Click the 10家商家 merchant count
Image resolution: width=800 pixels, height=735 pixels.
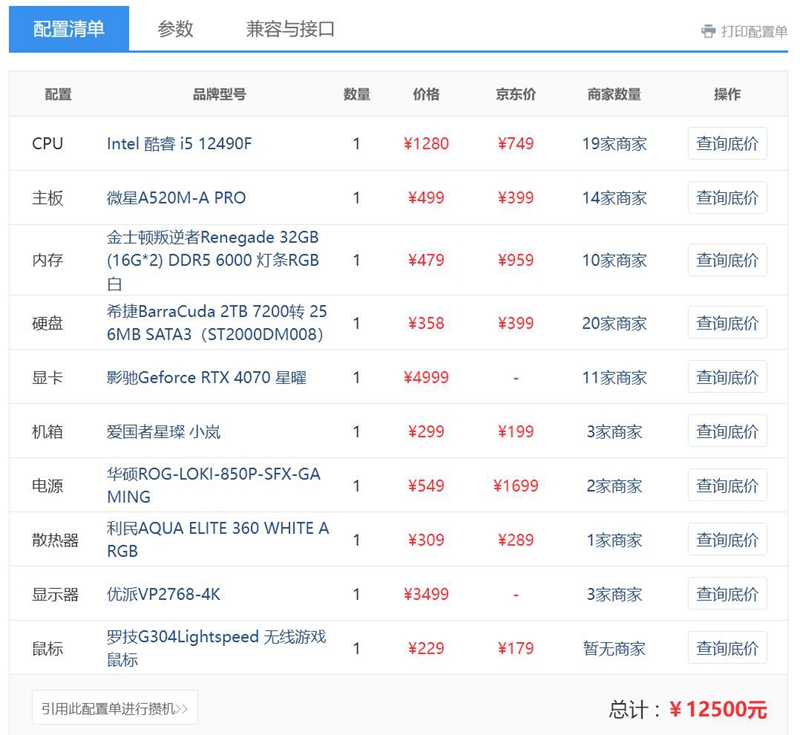614,260
